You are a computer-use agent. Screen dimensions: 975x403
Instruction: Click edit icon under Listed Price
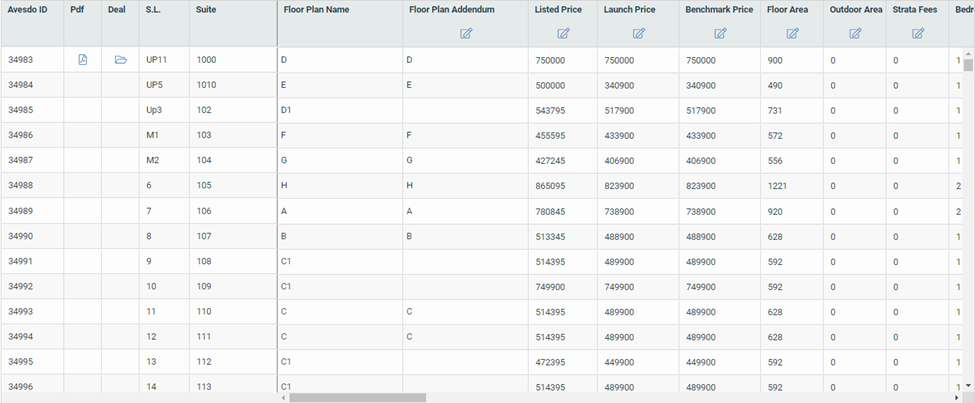pyautogui.click(x=563, y=34)
